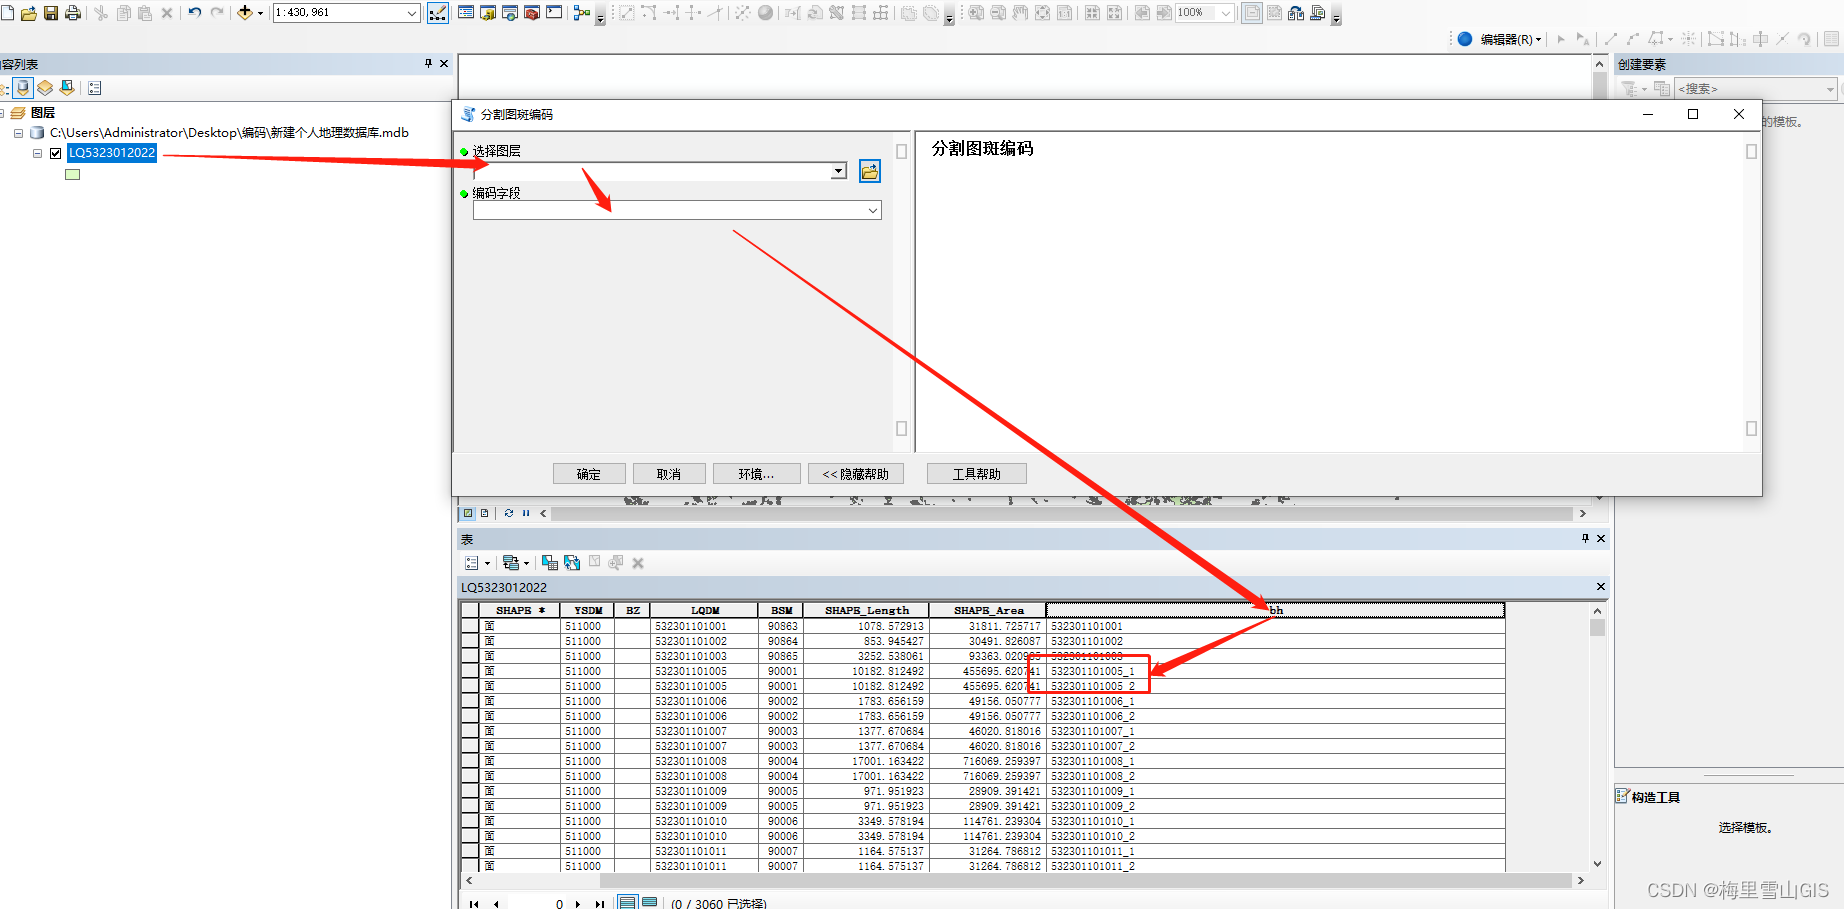The image size is (1844, 909).
Task: Click the BSM column header
Action: pyautogui.click(x=782, y=610)
